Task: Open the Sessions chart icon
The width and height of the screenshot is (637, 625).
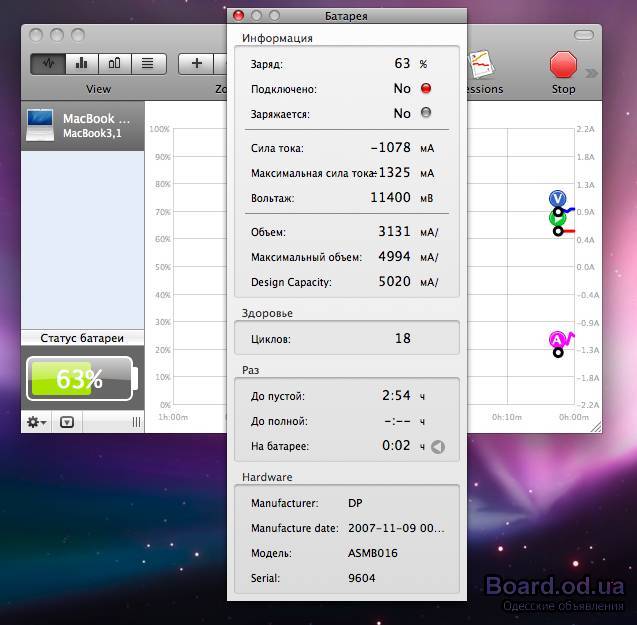Action: [x=483, y=64]
